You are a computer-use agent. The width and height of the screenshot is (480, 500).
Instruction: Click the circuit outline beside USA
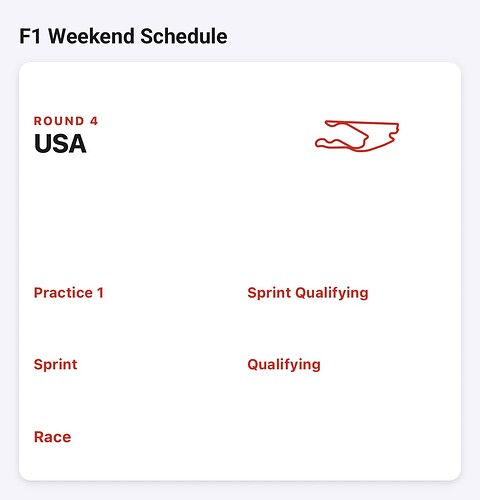pyautogui.click(x=357, y=136)
